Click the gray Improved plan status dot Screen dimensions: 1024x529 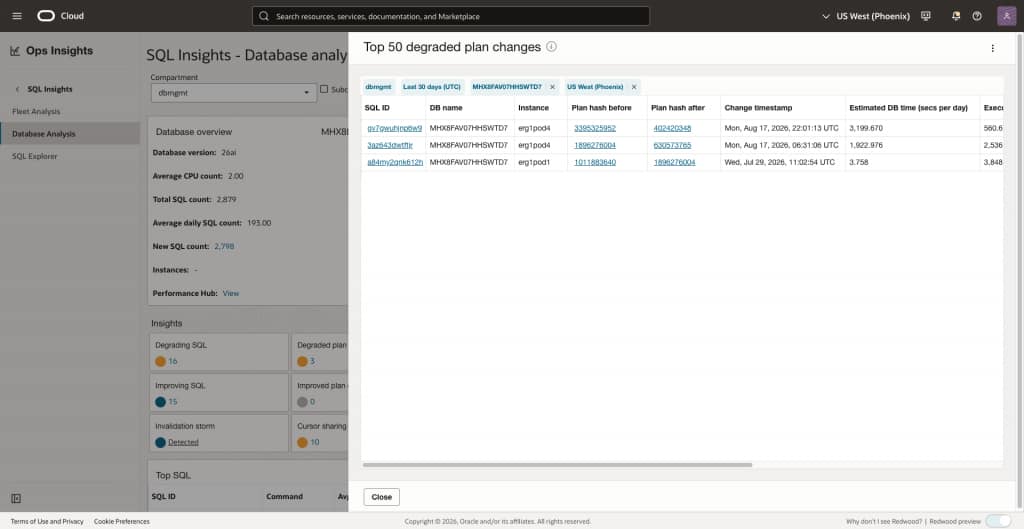point(302,402)
